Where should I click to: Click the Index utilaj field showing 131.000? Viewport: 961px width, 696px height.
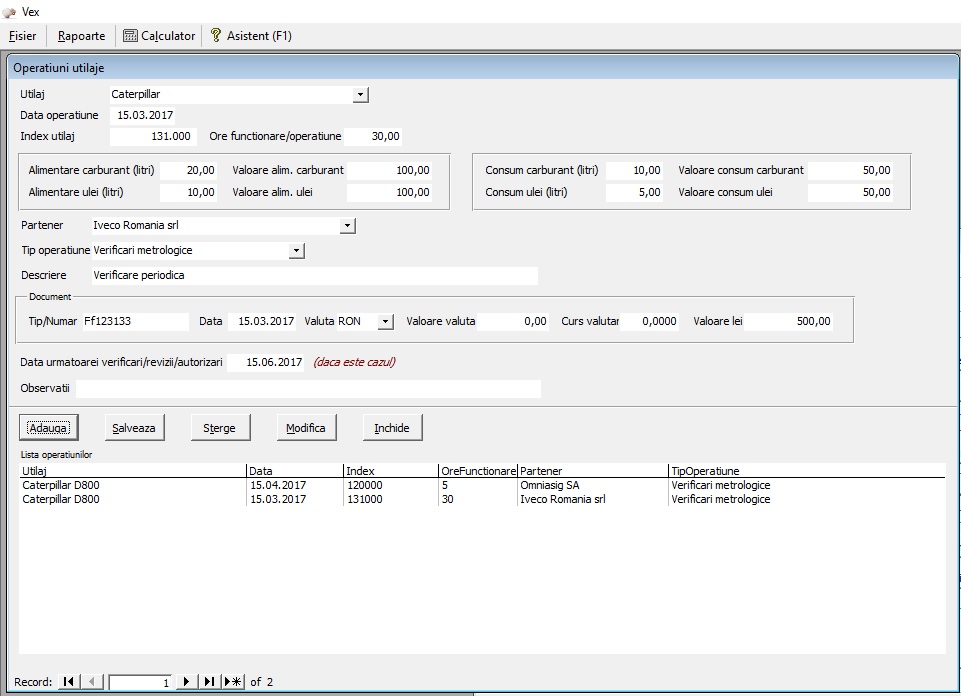[153, 136]
